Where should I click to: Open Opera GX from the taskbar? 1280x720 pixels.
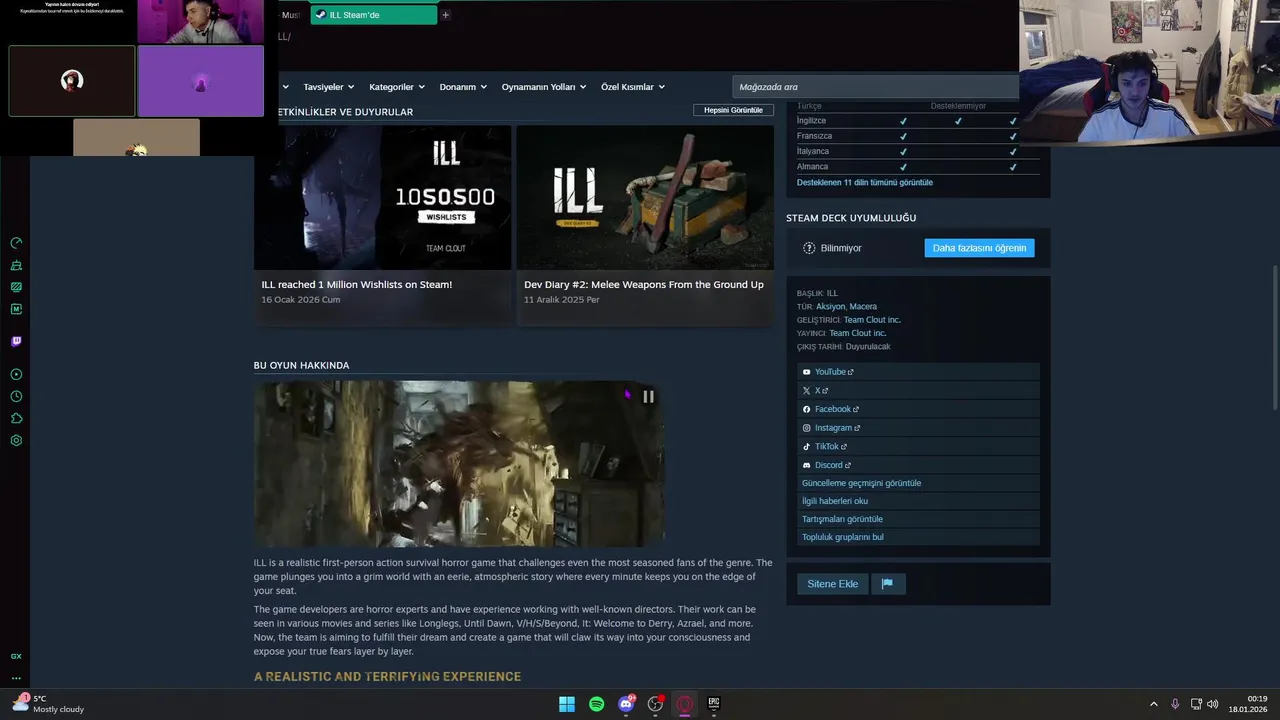685,704
